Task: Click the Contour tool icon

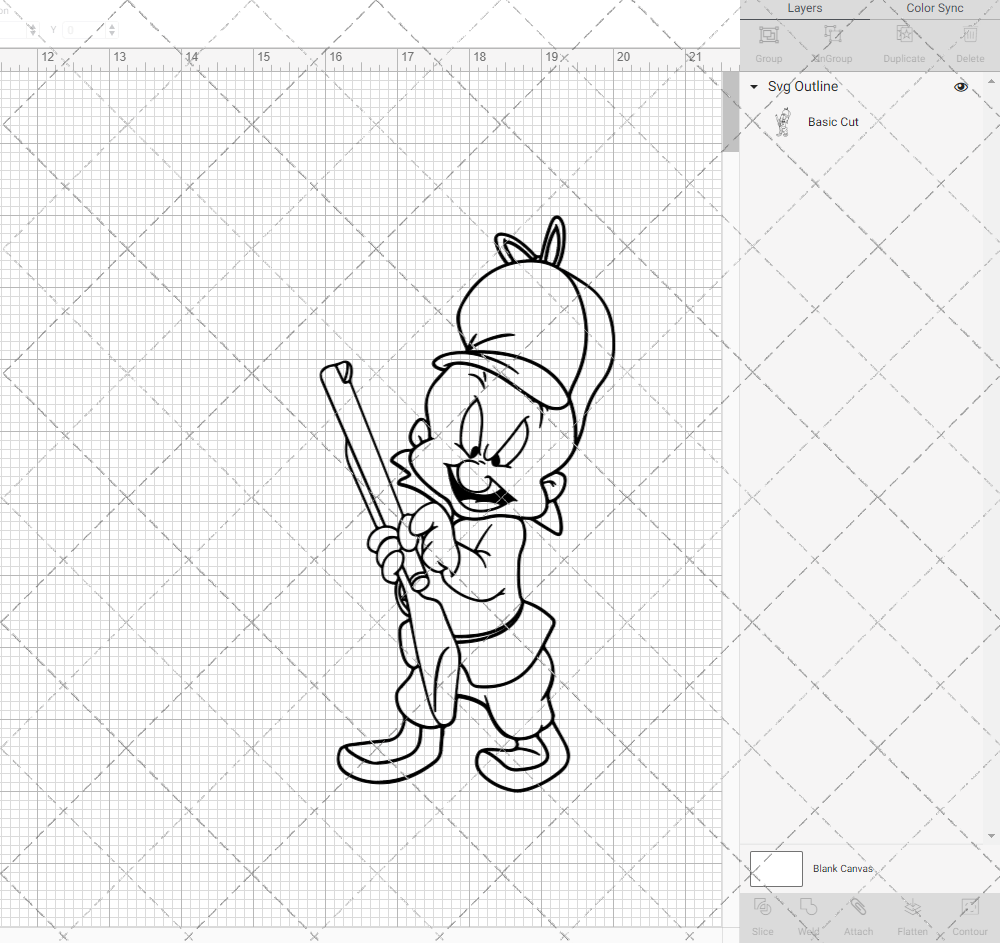Action: click(969, 907)
